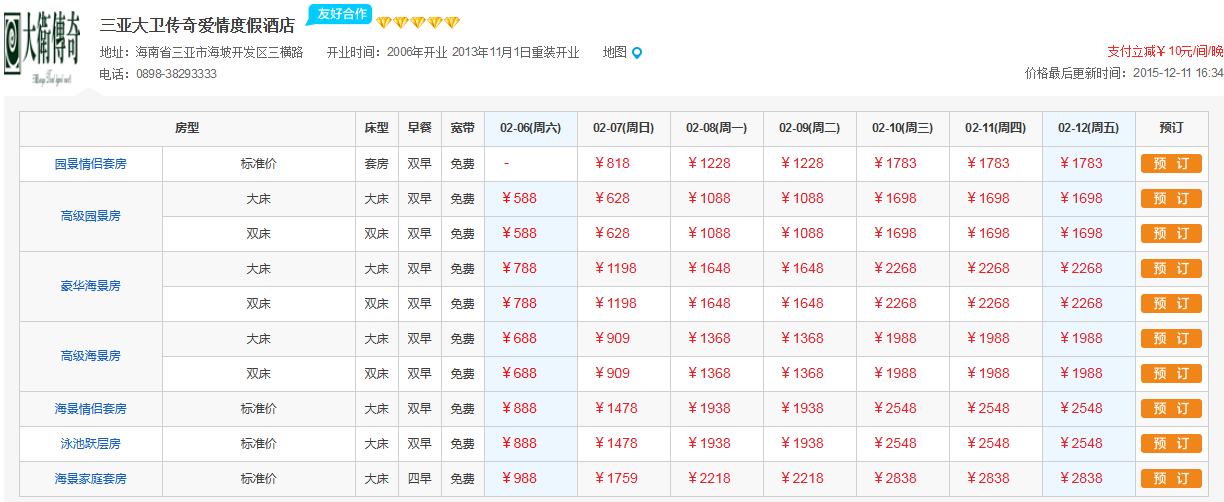Select the 02-06(周六) date column header

point(531,128)
